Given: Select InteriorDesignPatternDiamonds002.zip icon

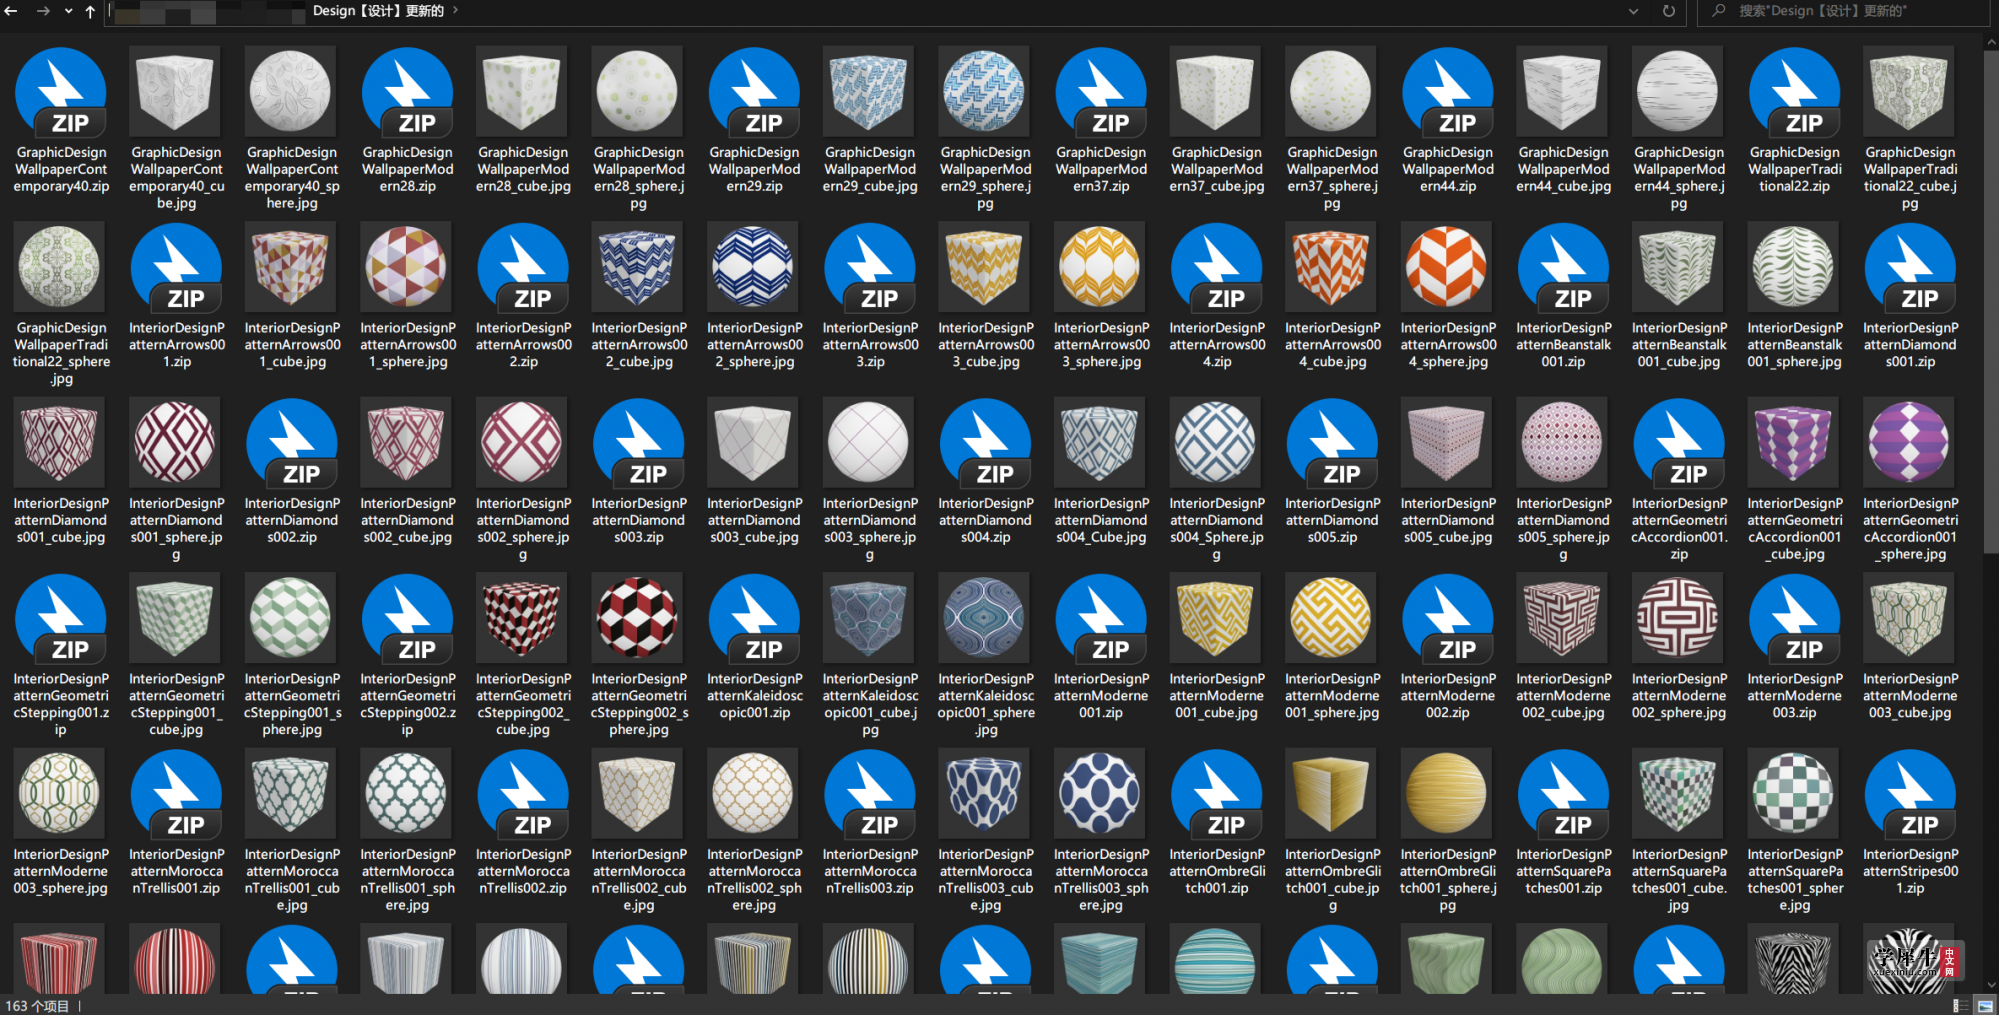Looking at the screenshot, I should [292, 442].
